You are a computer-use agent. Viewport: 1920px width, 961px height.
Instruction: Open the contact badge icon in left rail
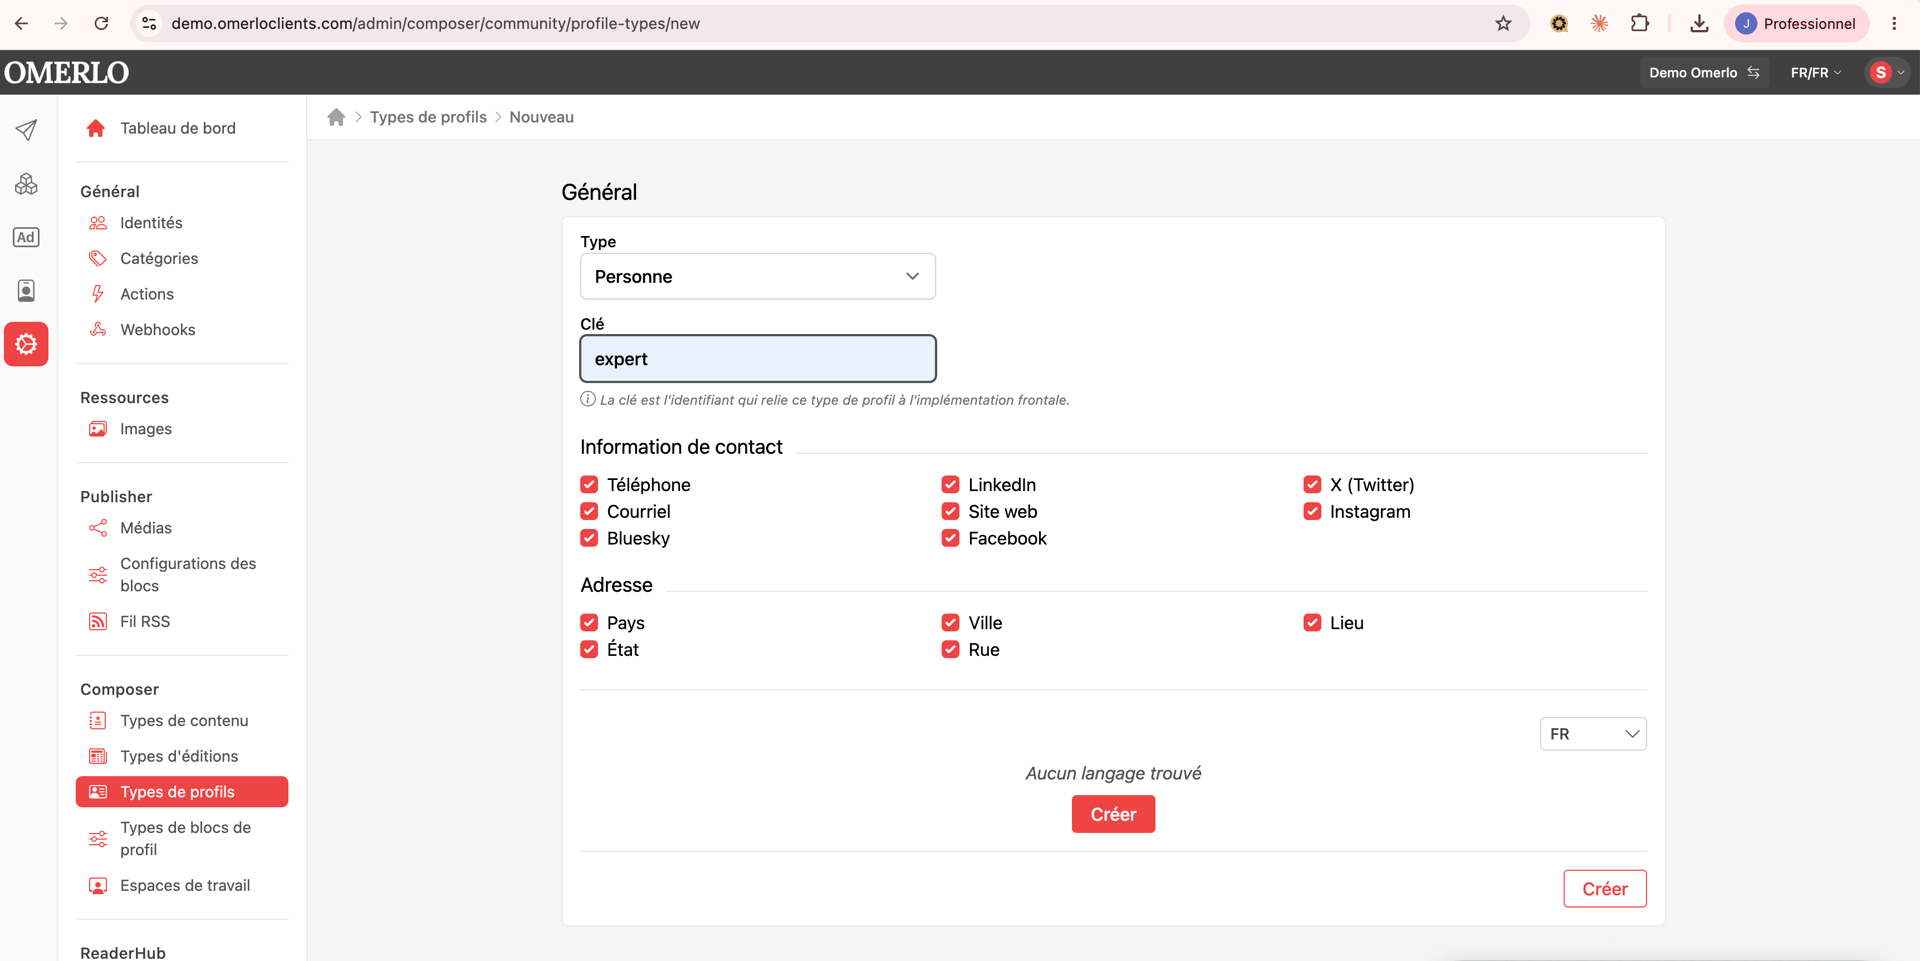[x=26, y=290]
